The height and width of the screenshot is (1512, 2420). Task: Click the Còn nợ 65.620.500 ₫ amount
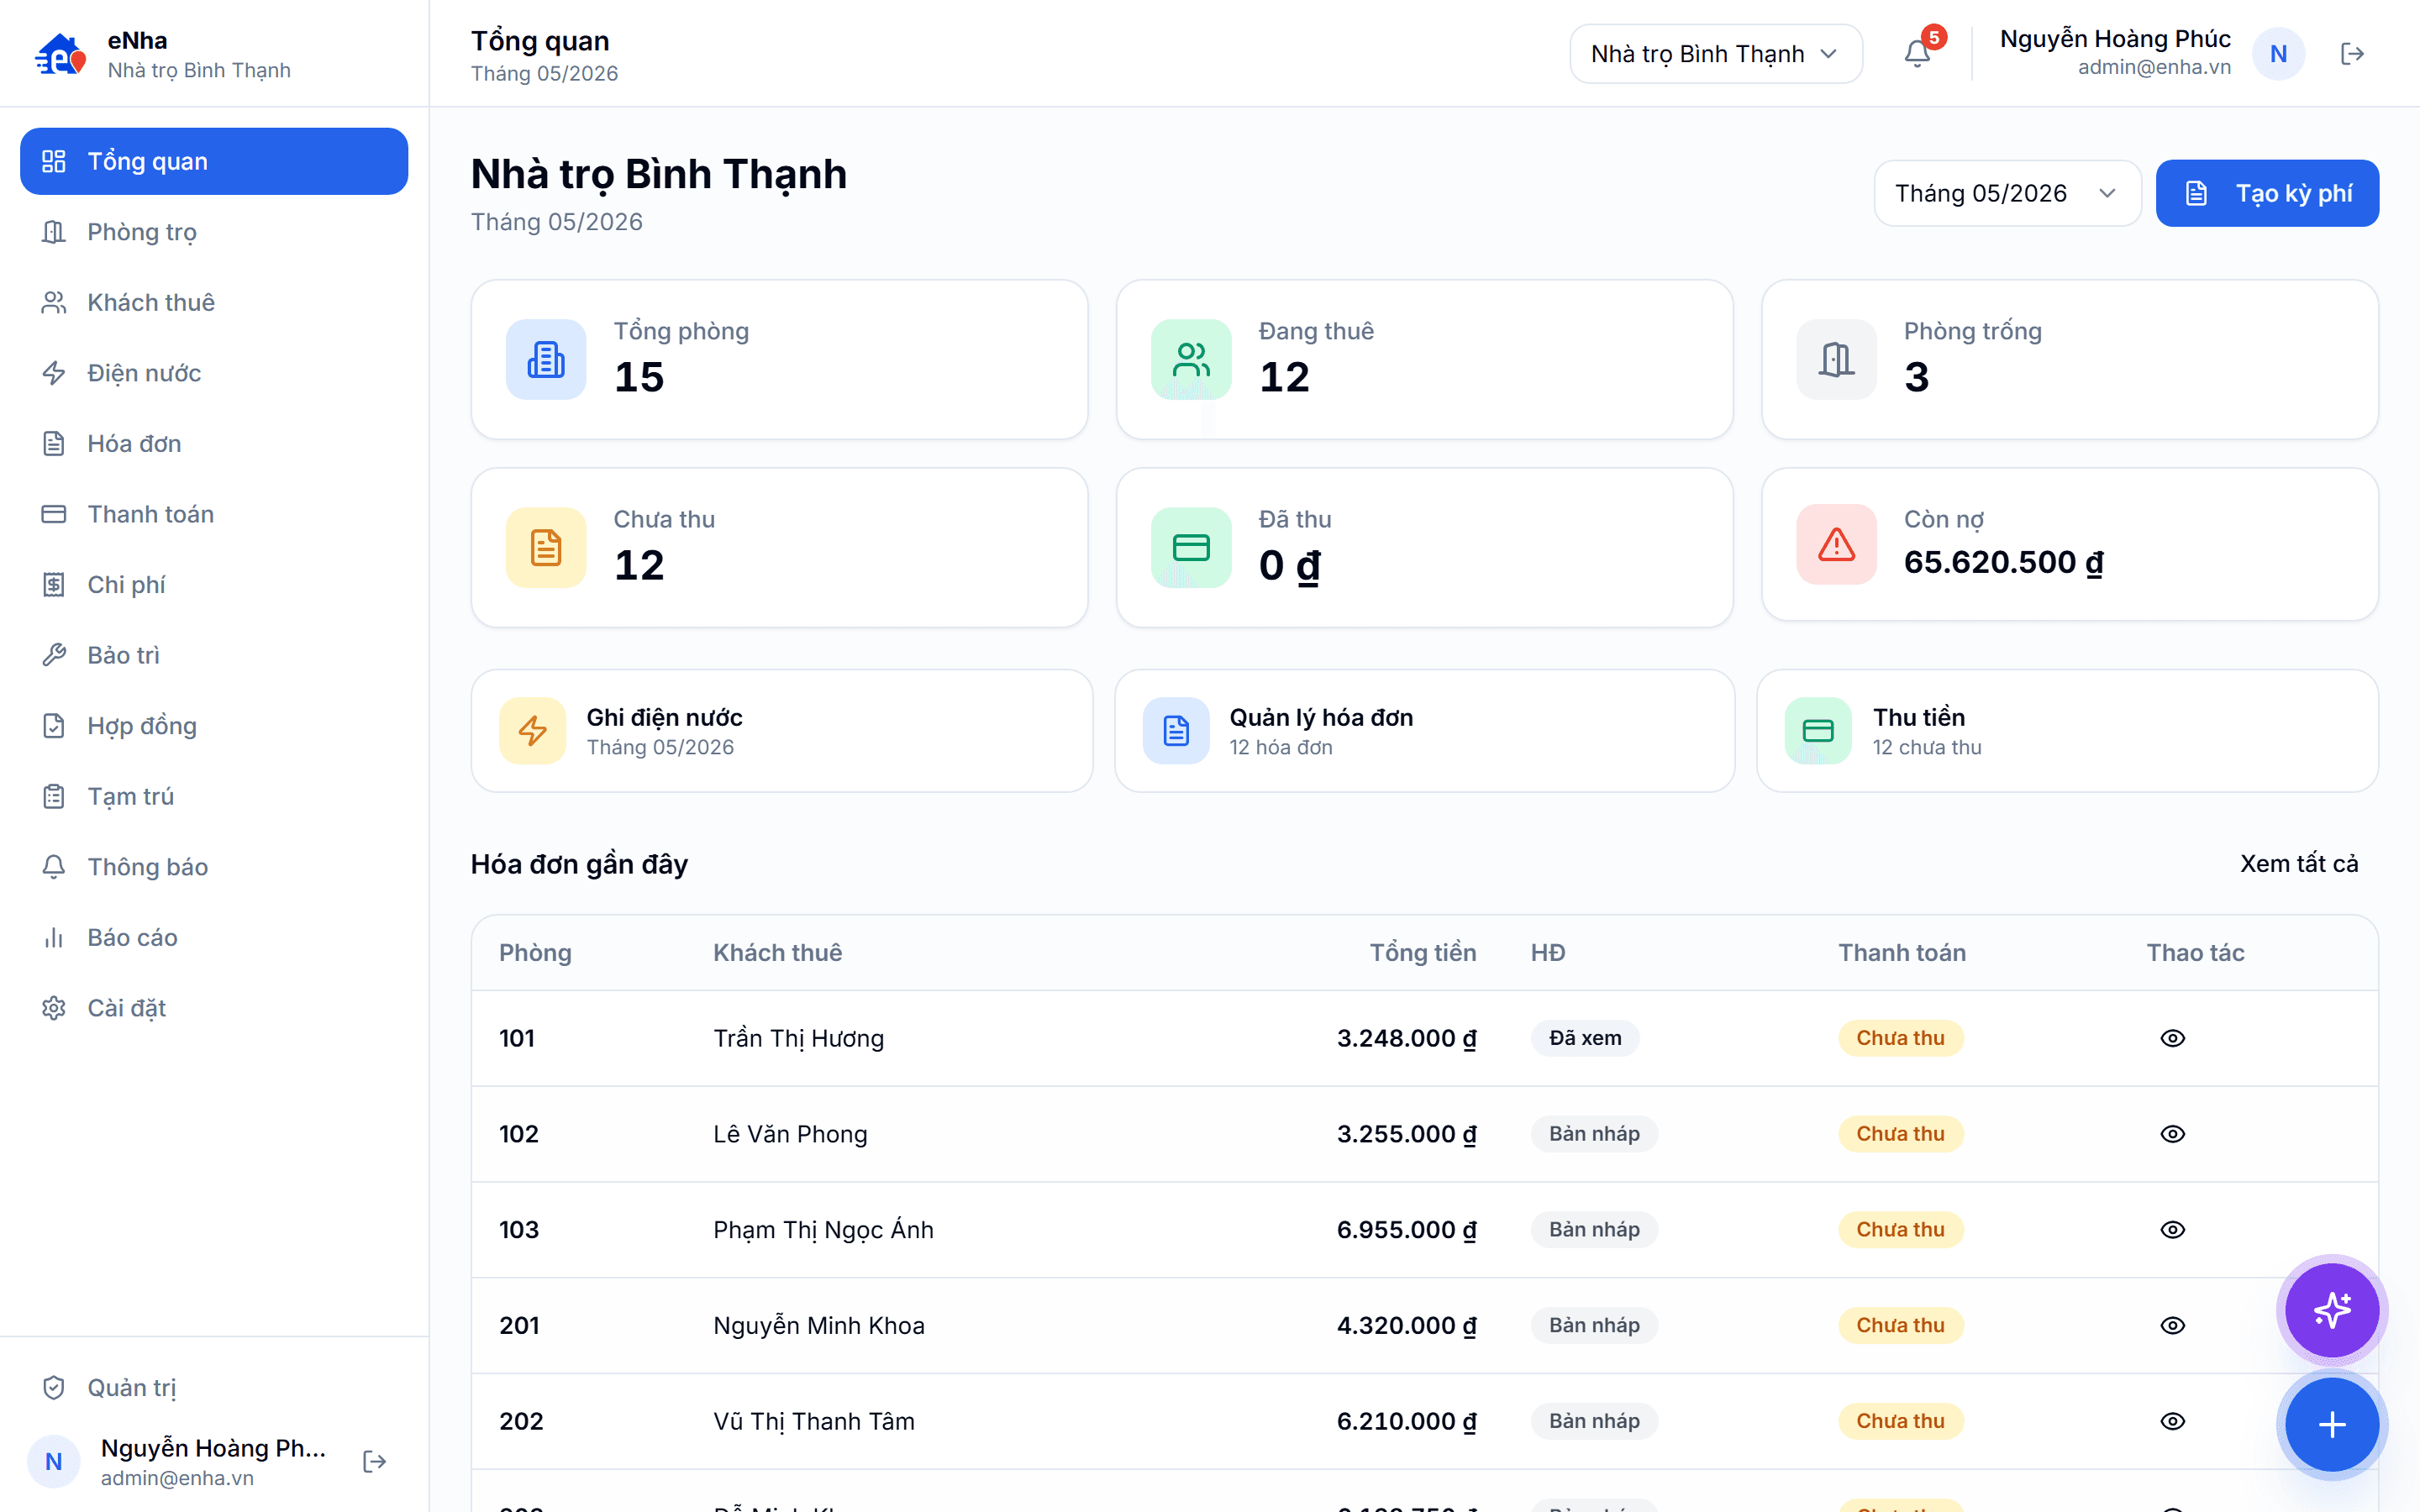pyautogui.click(x=2003, y=562)
